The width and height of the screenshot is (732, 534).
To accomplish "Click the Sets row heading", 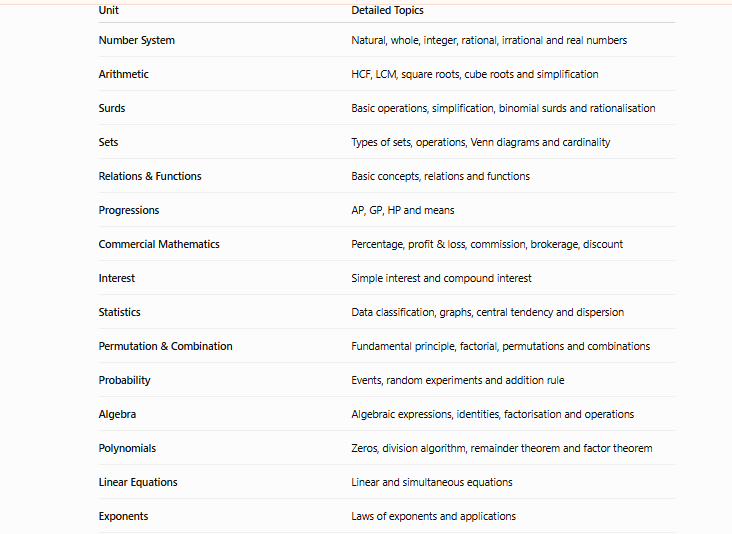I will point(108,142).
